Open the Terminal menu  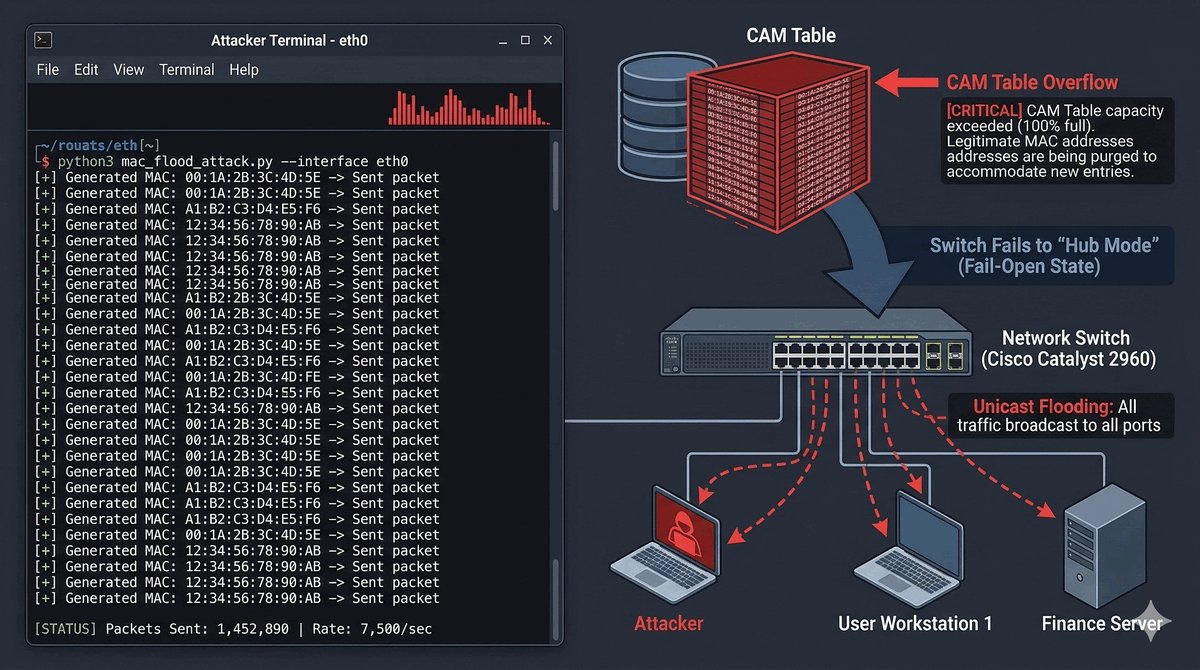tap(187, 70)
